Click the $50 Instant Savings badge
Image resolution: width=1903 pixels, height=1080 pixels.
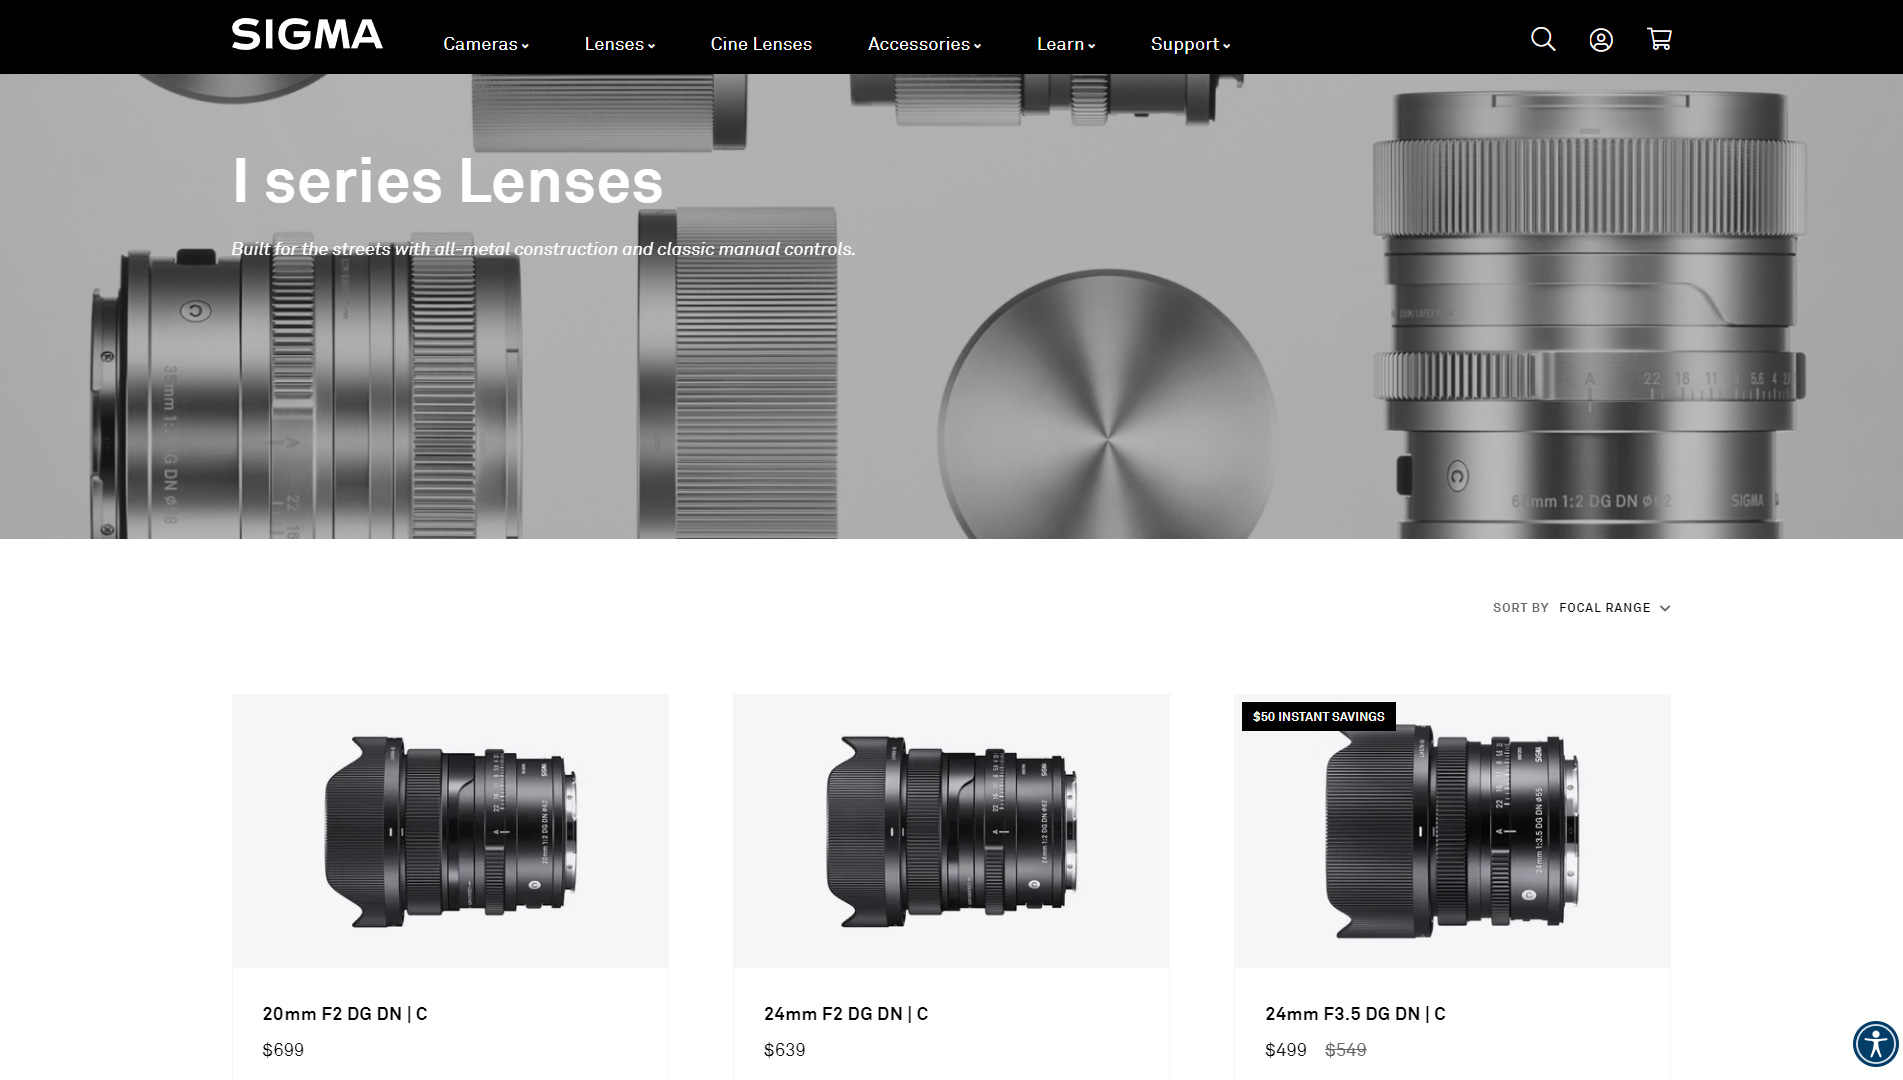coord(1318,717)
